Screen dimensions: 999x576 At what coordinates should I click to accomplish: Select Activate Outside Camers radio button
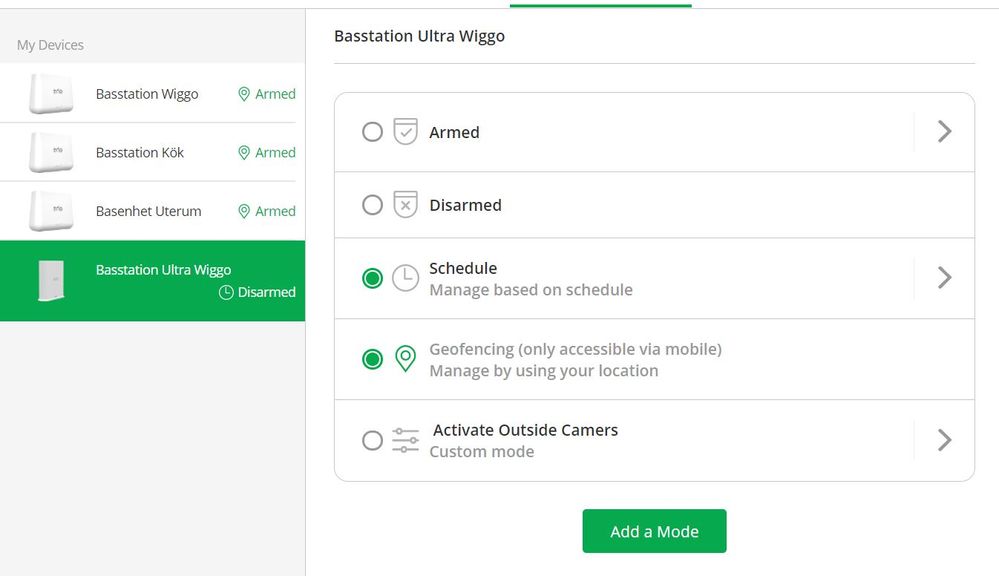pos(372,440)
